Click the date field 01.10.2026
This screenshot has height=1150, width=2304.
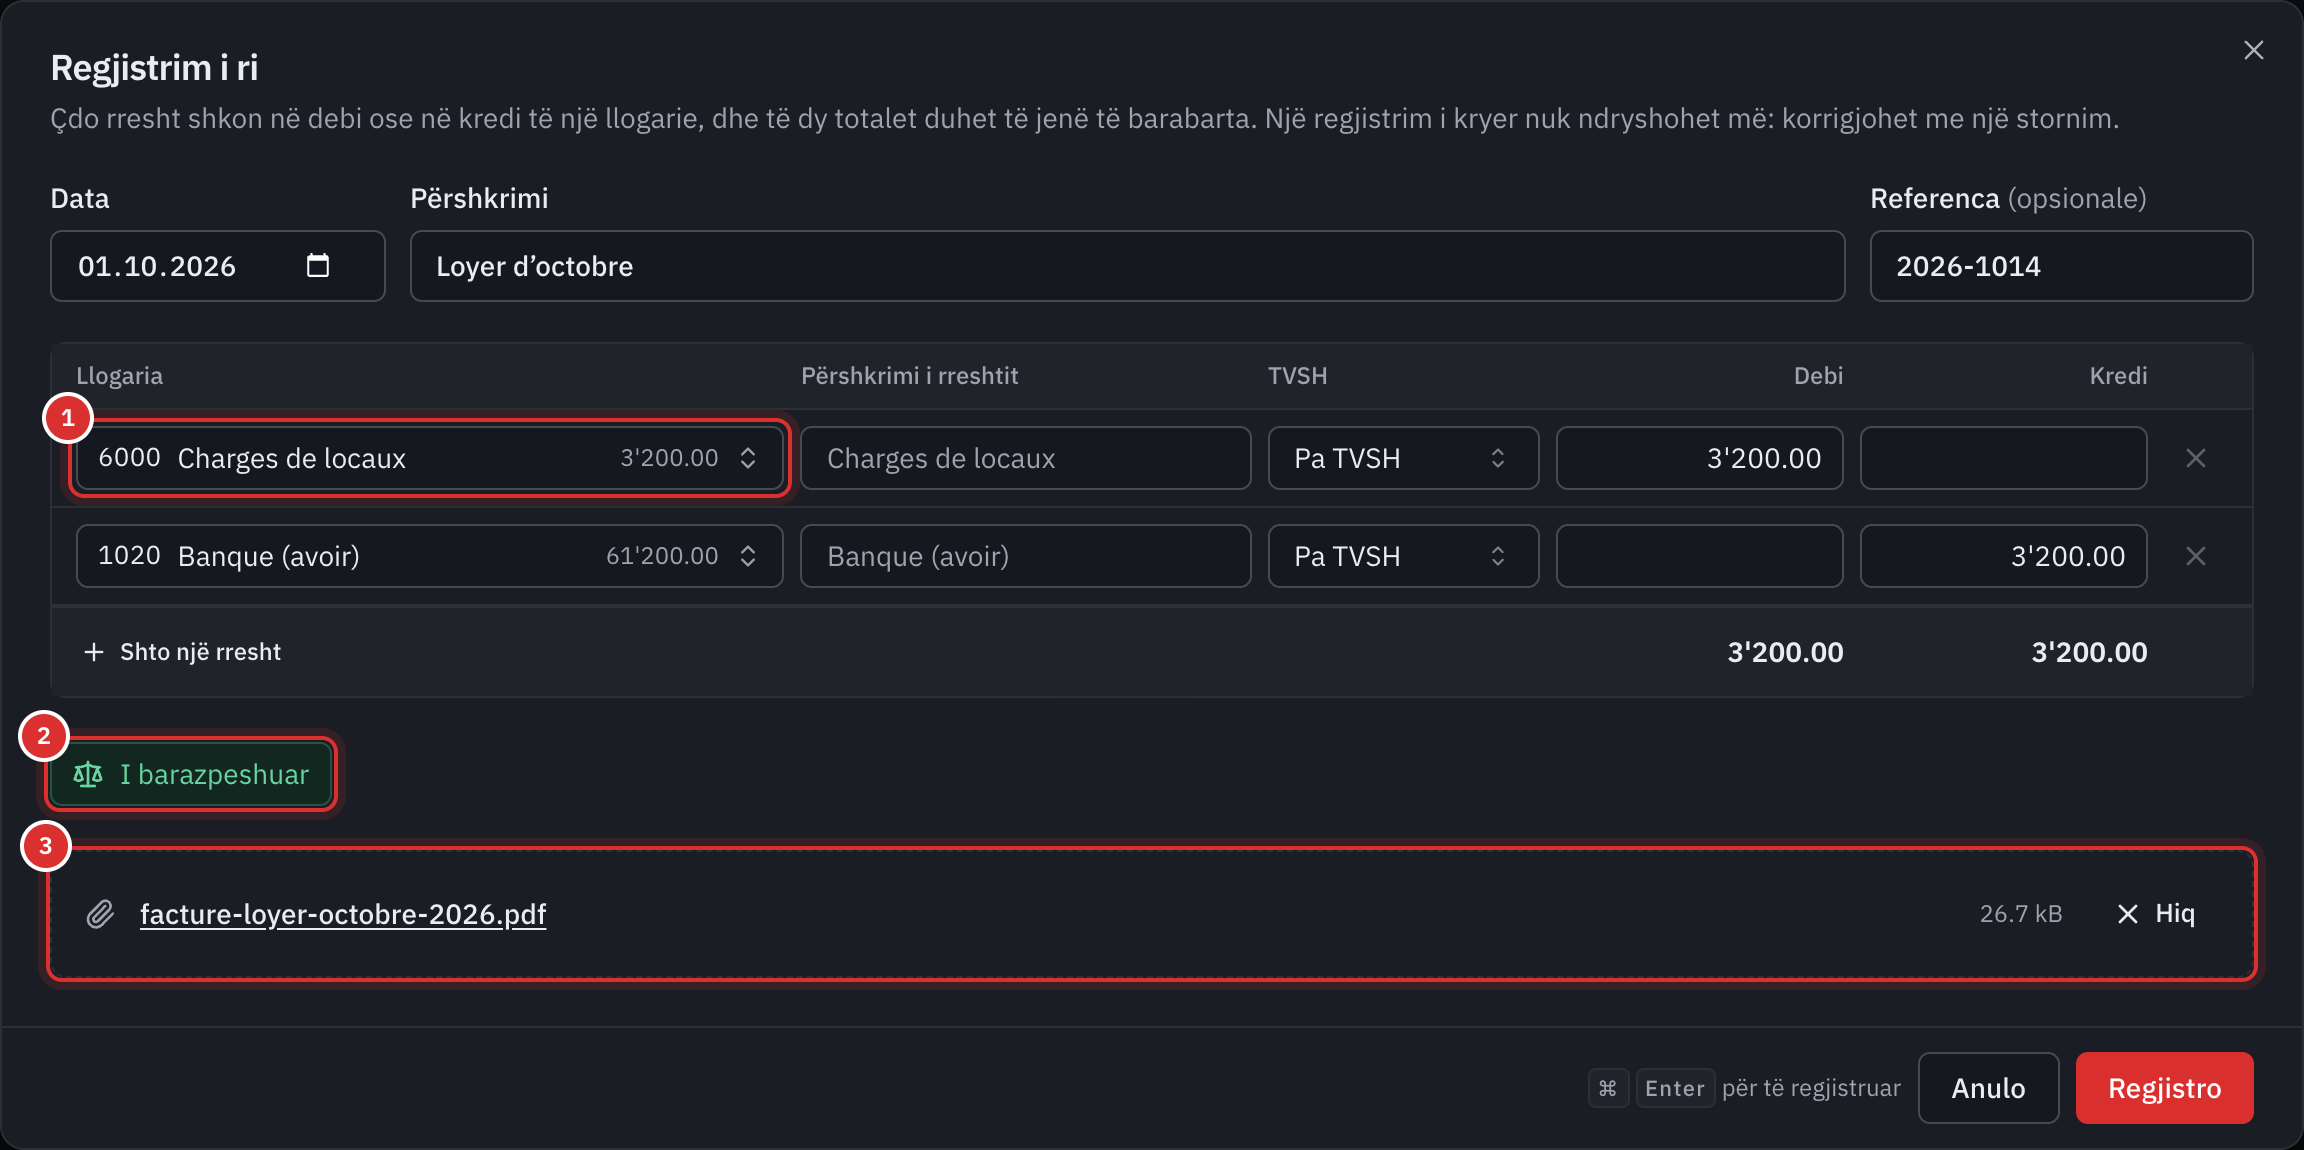click(217, 266)
